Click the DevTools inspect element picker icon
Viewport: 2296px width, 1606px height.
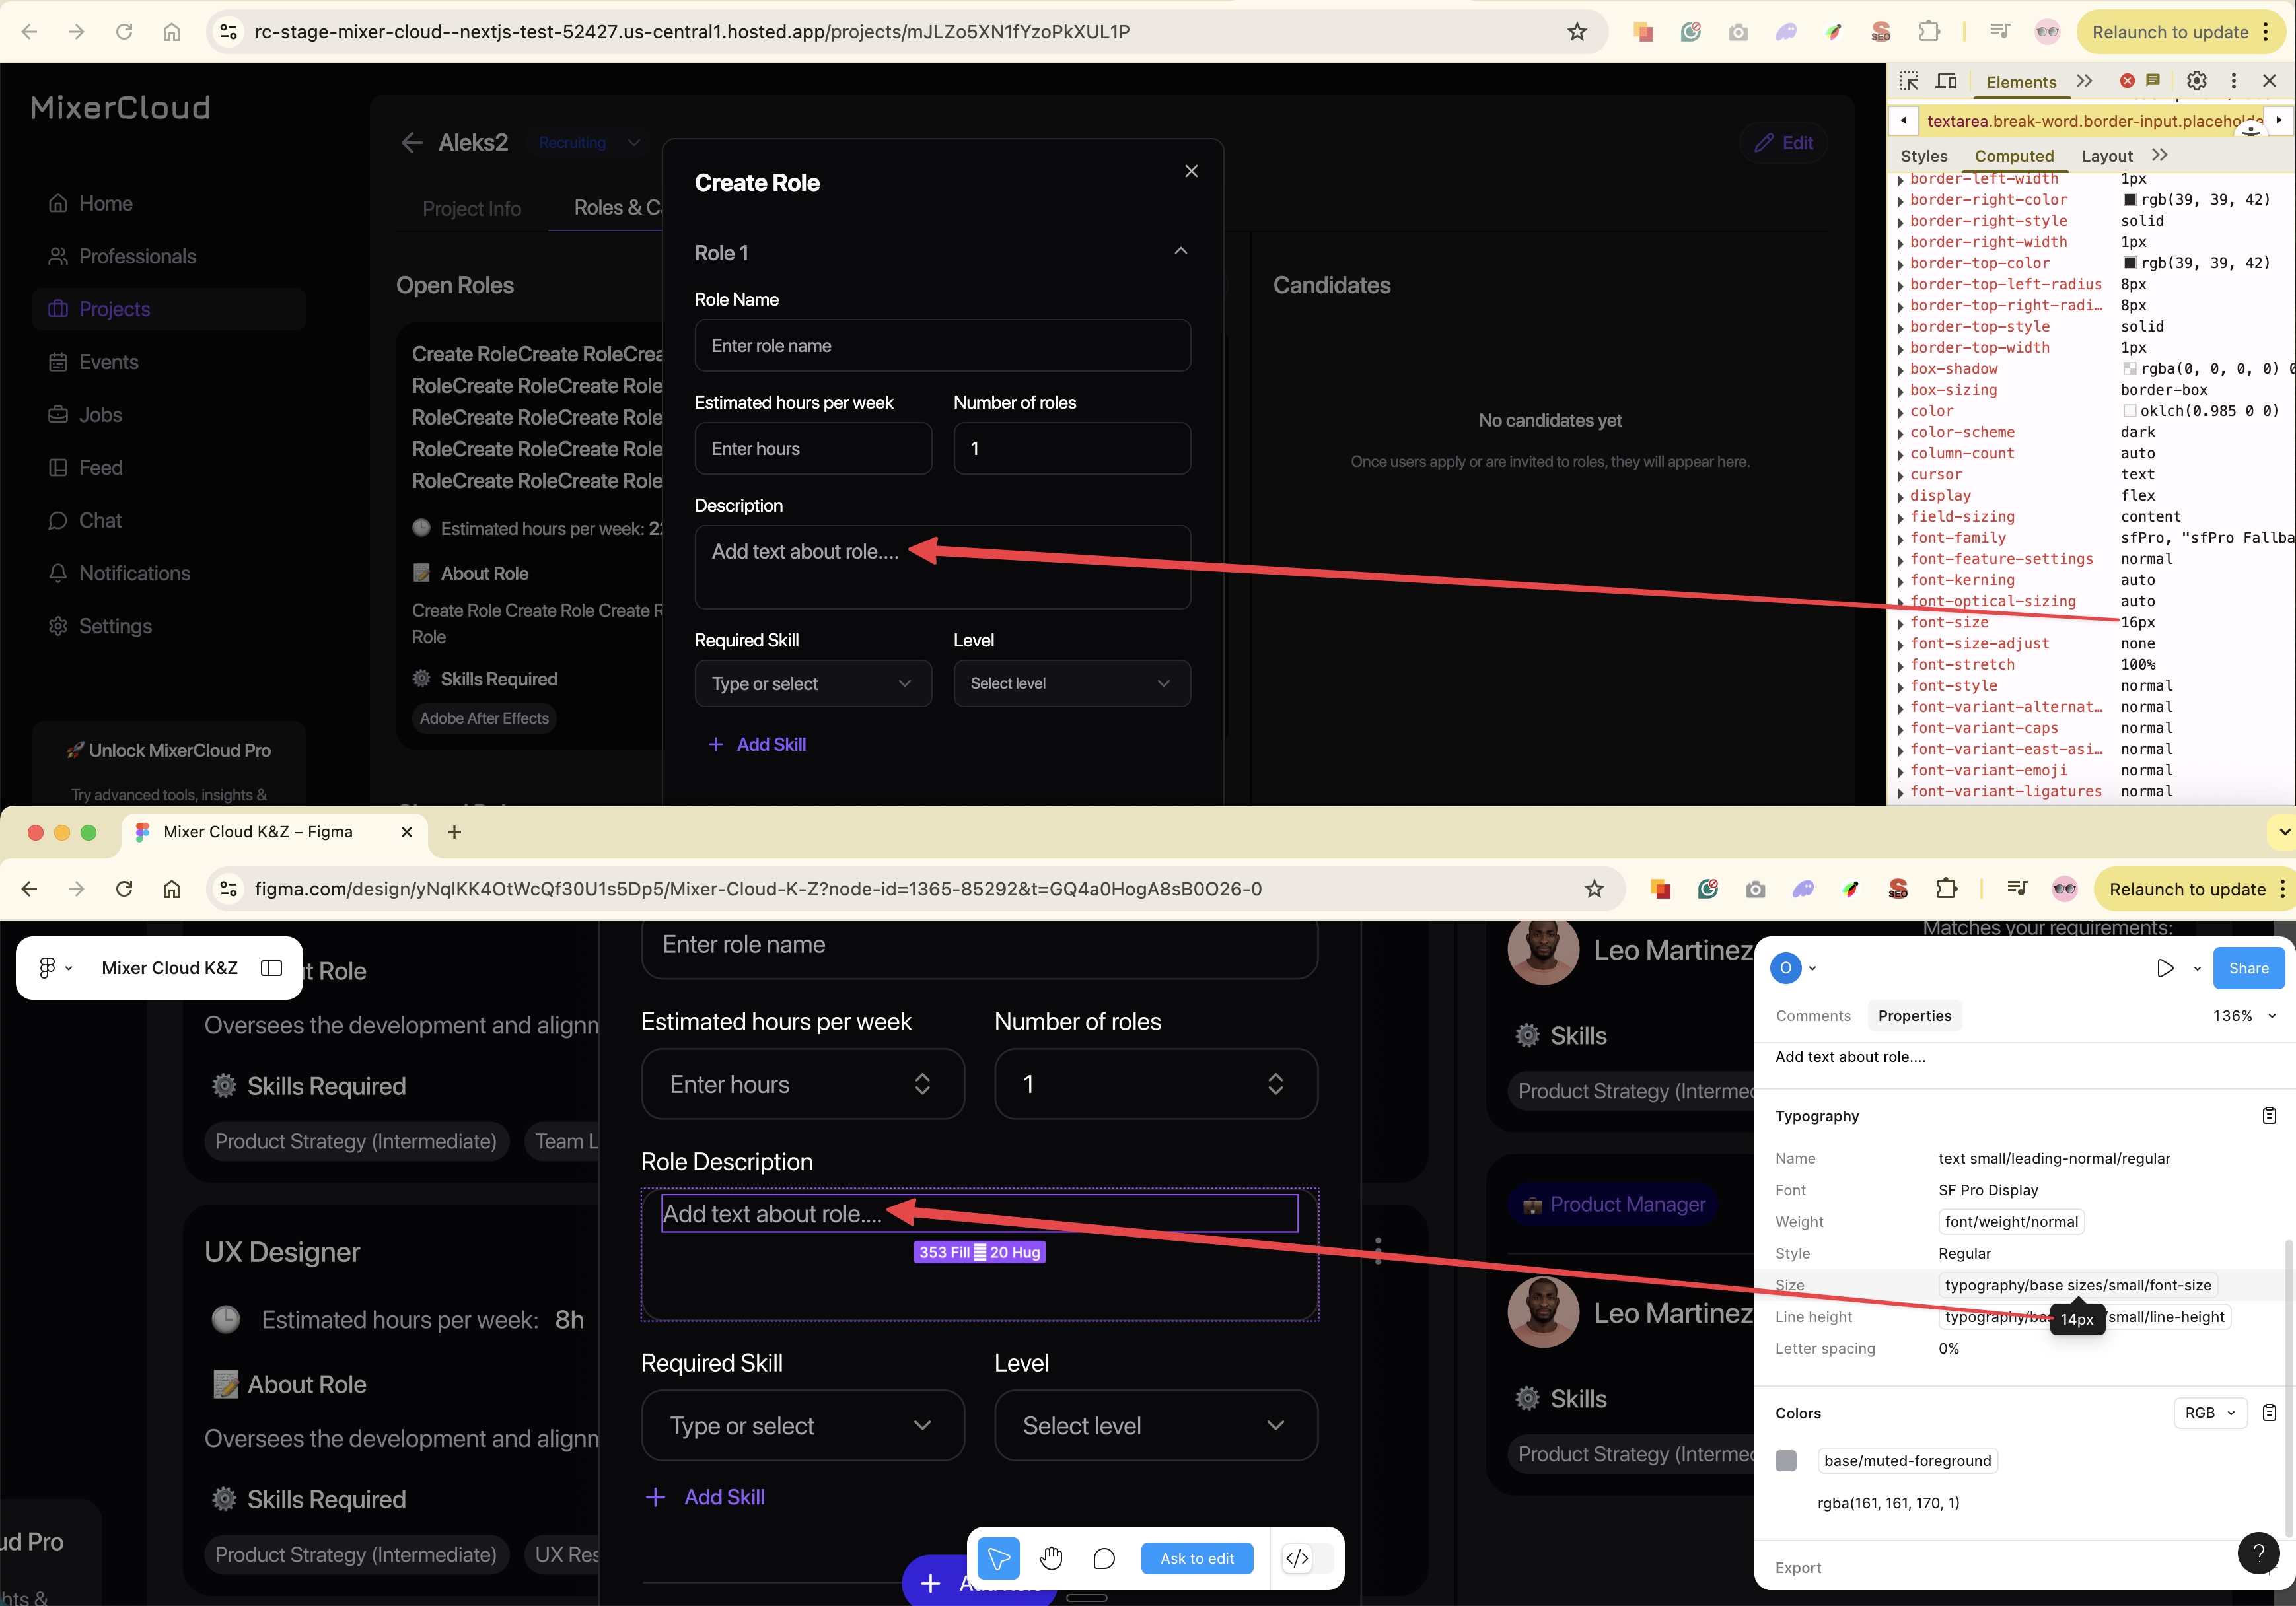(1909, 81)
